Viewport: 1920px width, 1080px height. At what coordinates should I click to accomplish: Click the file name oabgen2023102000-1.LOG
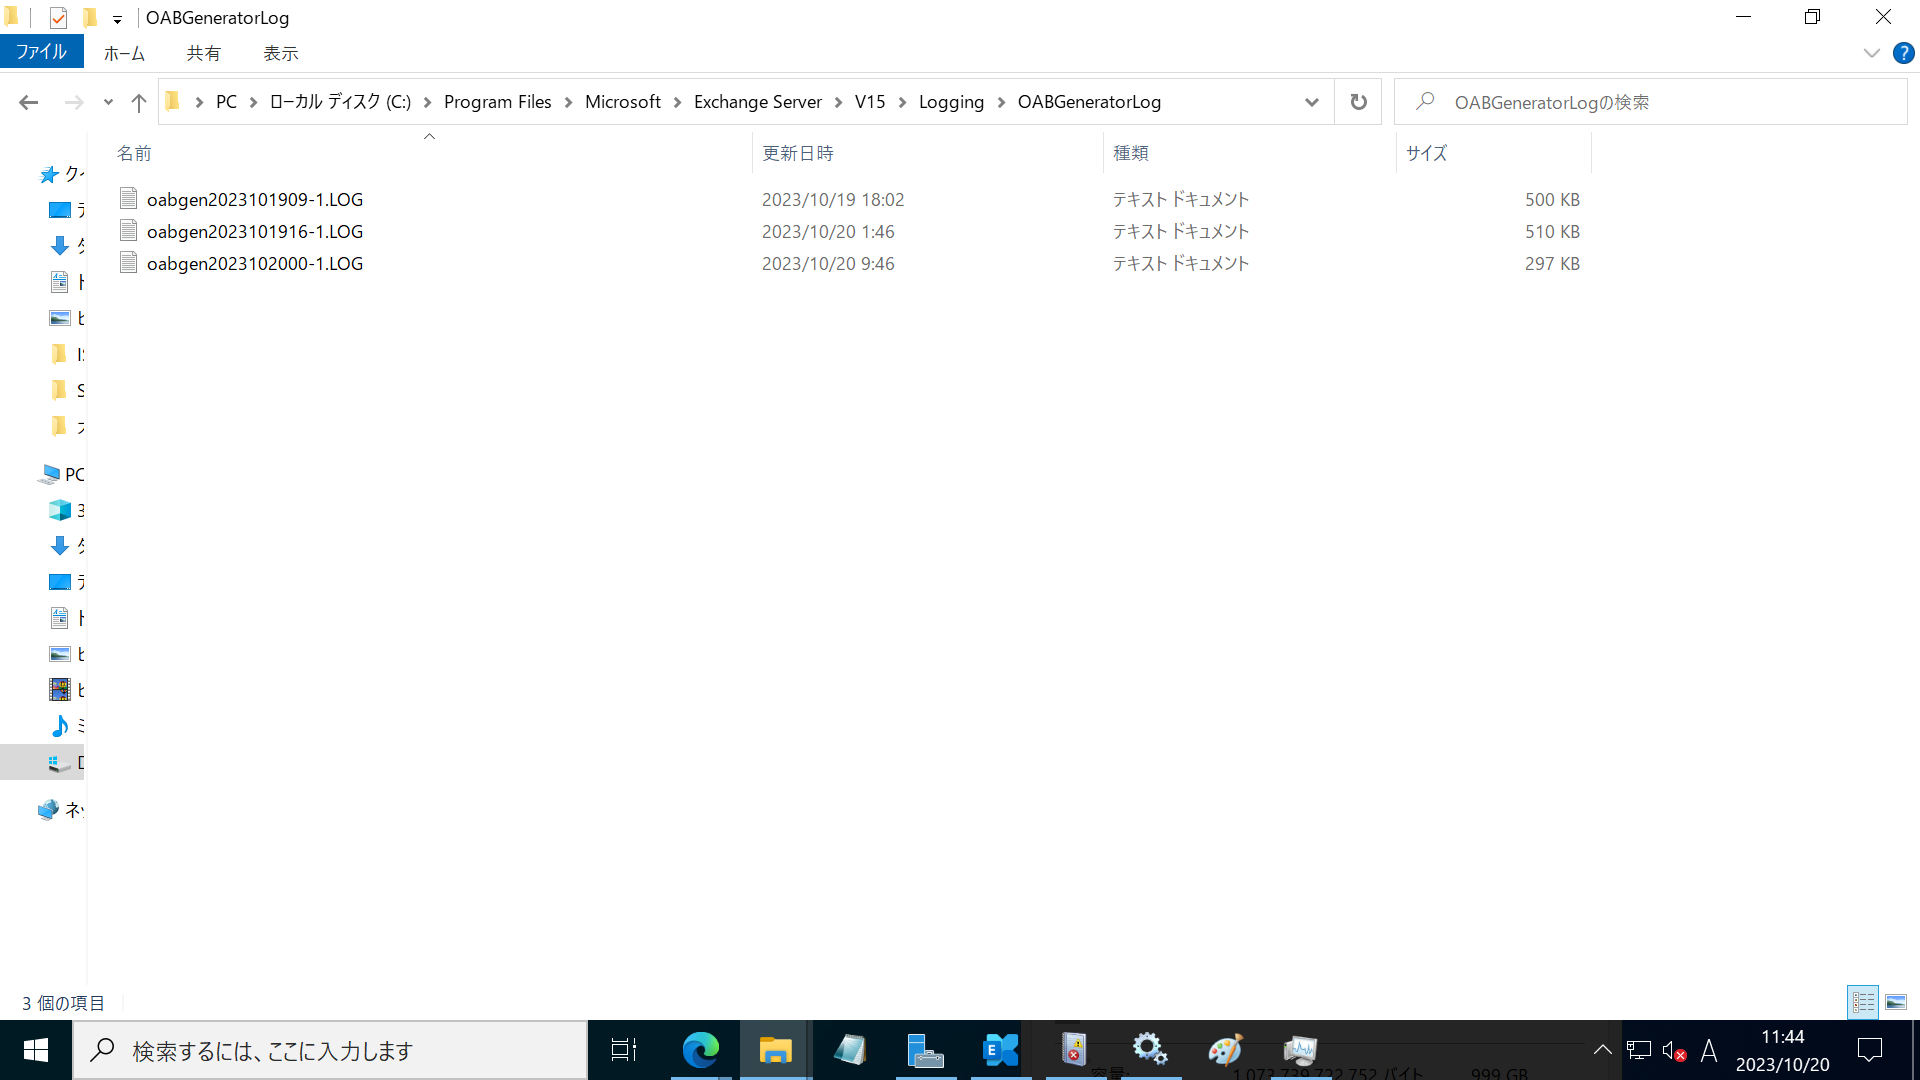click(255, 263)
